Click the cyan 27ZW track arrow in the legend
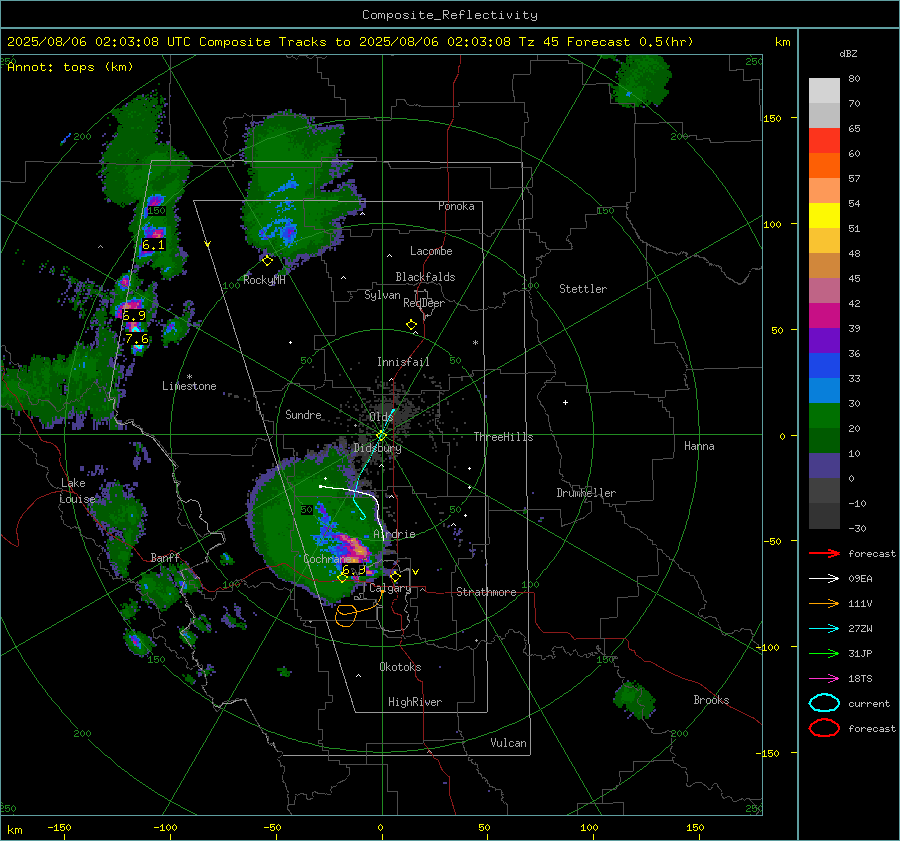Screen dimensions: 900x841 pyautogui.click(x=824, y=629)
